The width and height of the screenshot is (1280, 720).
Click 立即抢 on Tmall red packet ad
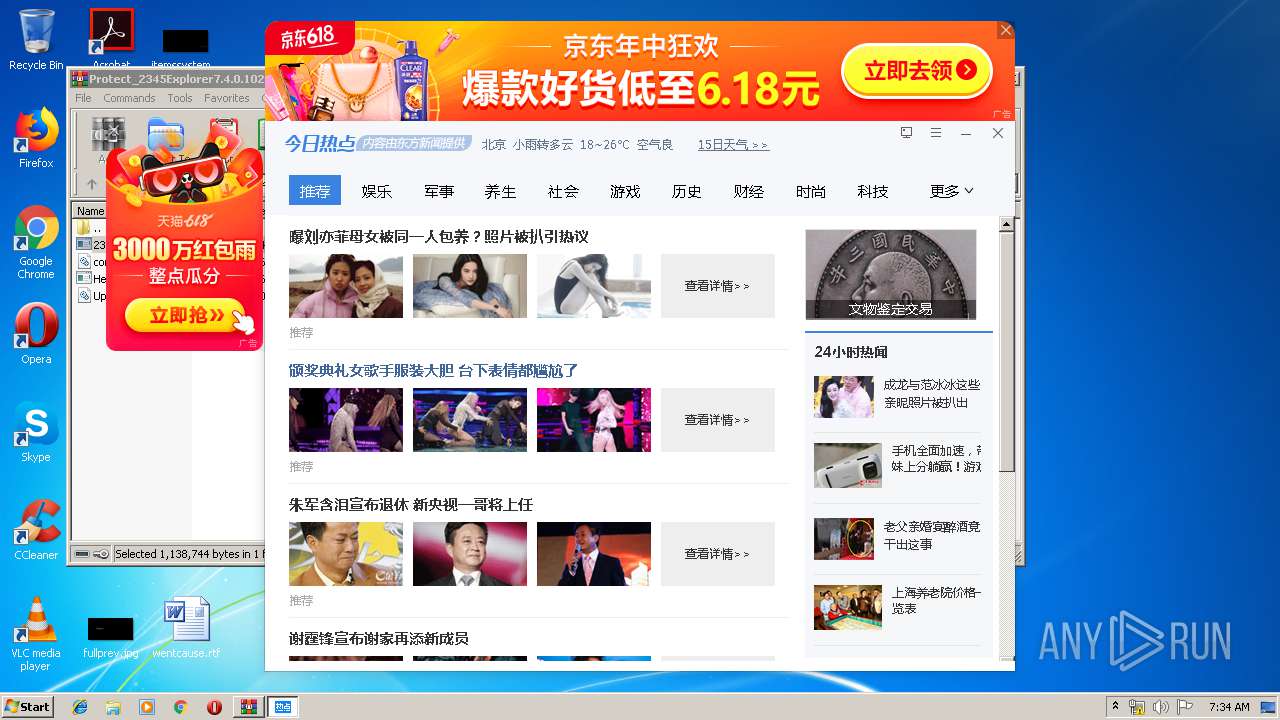coord(186,315)
